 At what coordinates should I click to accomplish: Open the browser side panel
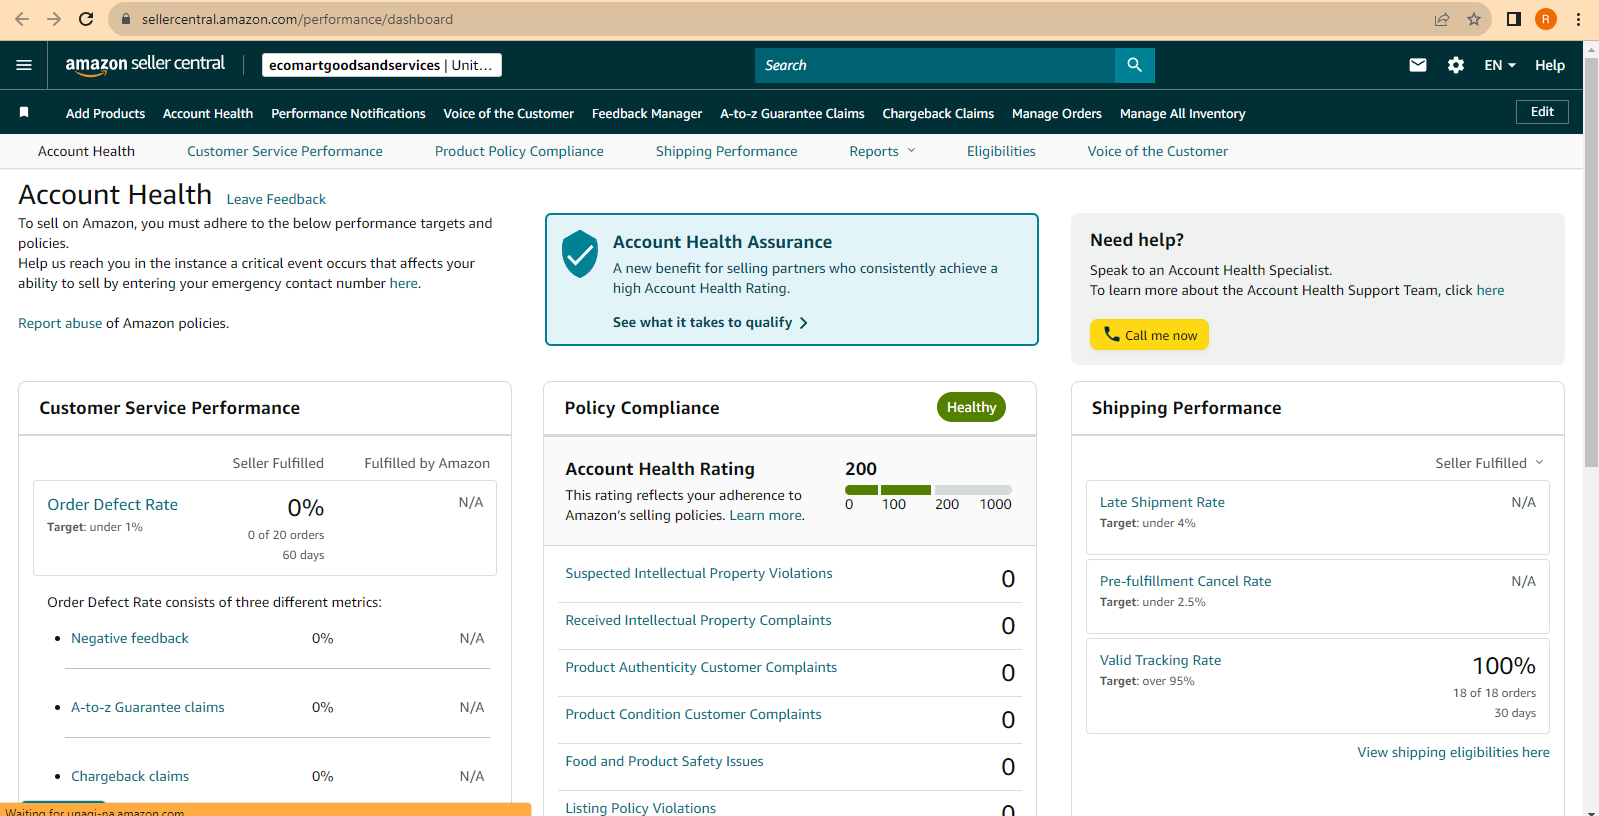(1514, 19)
